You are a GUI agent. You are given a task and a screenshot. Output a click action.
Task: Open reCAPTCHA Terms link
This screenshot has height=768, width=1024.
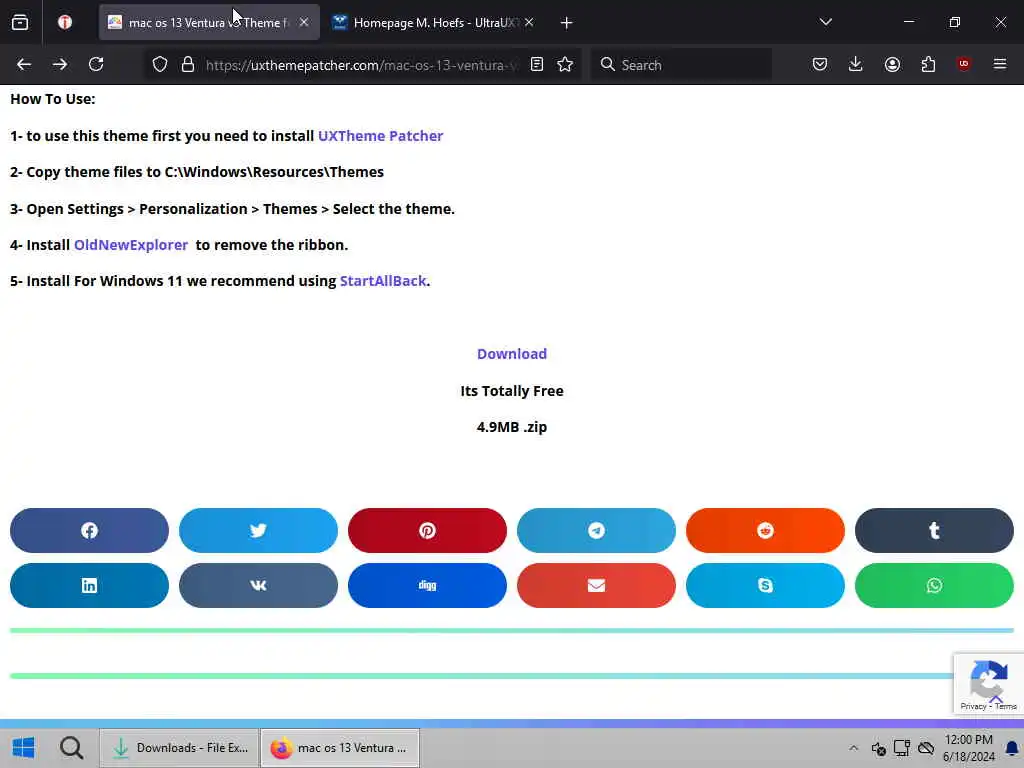tap(1006, 706)
